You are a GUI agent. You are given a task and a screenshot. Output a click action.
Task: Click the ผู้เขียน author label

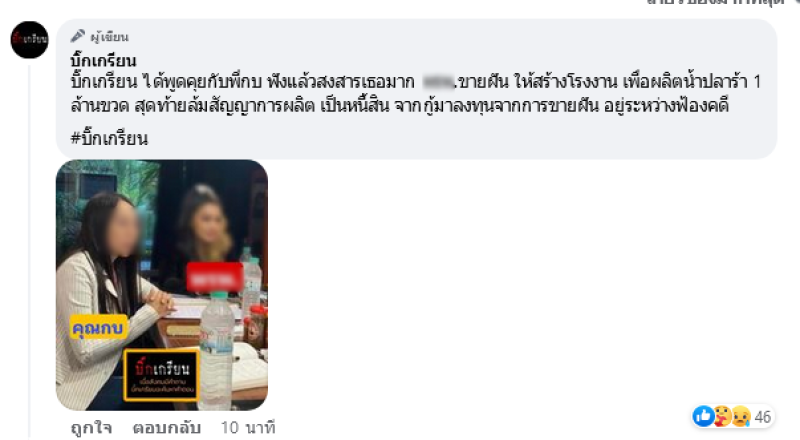[109, 37]
